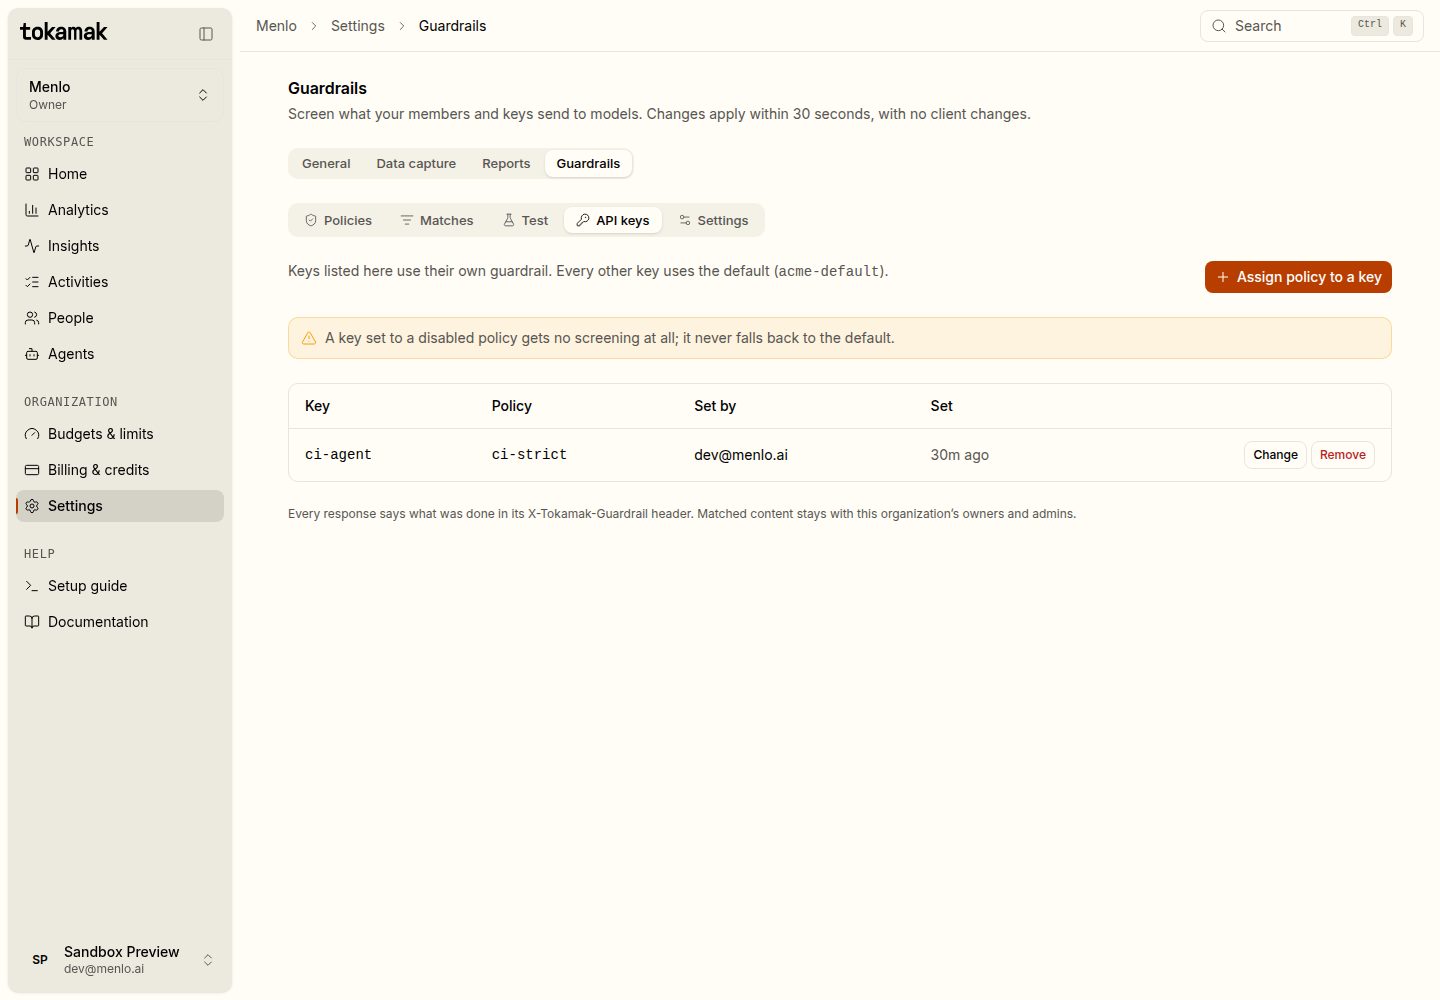The width and height of the screenshot is (1440, 1000).
Task: Click the Activities list icon
Action: pyautogui.click(x=32, y=282)
